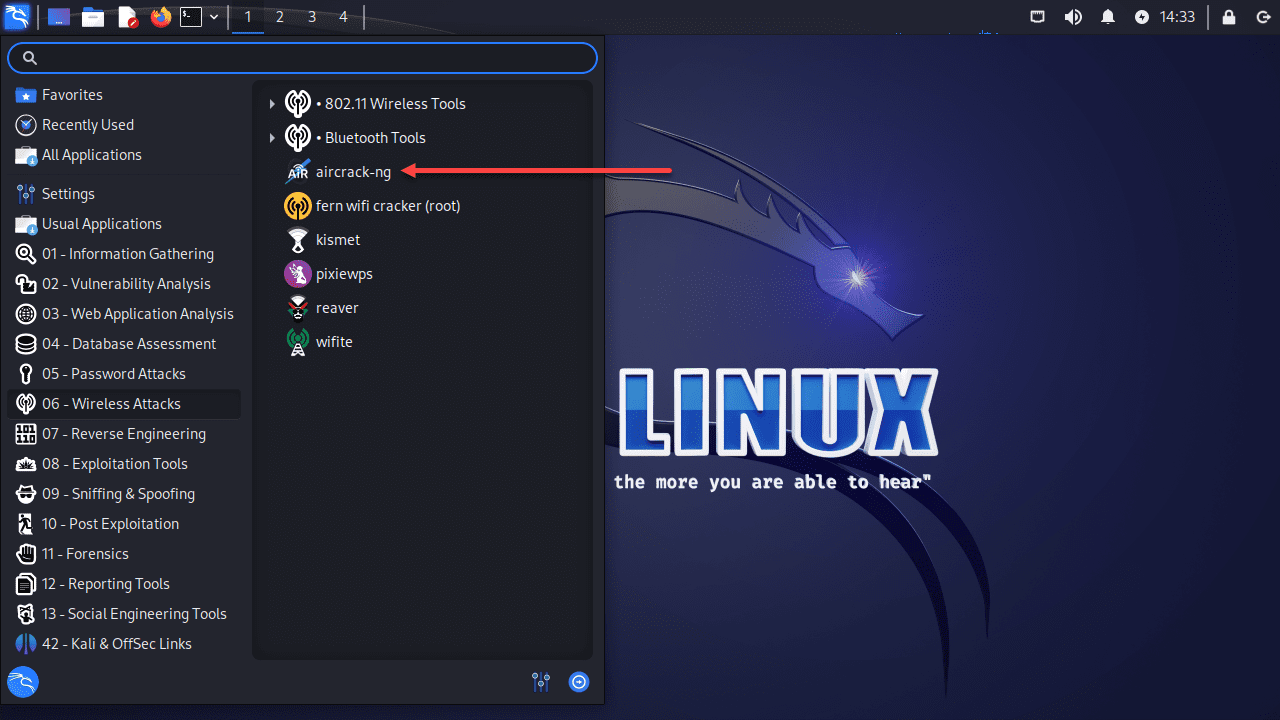Select 06 - Wireless Attacks category
Screen dimensions: 1280x720
pyautogui.click(x=124, y=404)
